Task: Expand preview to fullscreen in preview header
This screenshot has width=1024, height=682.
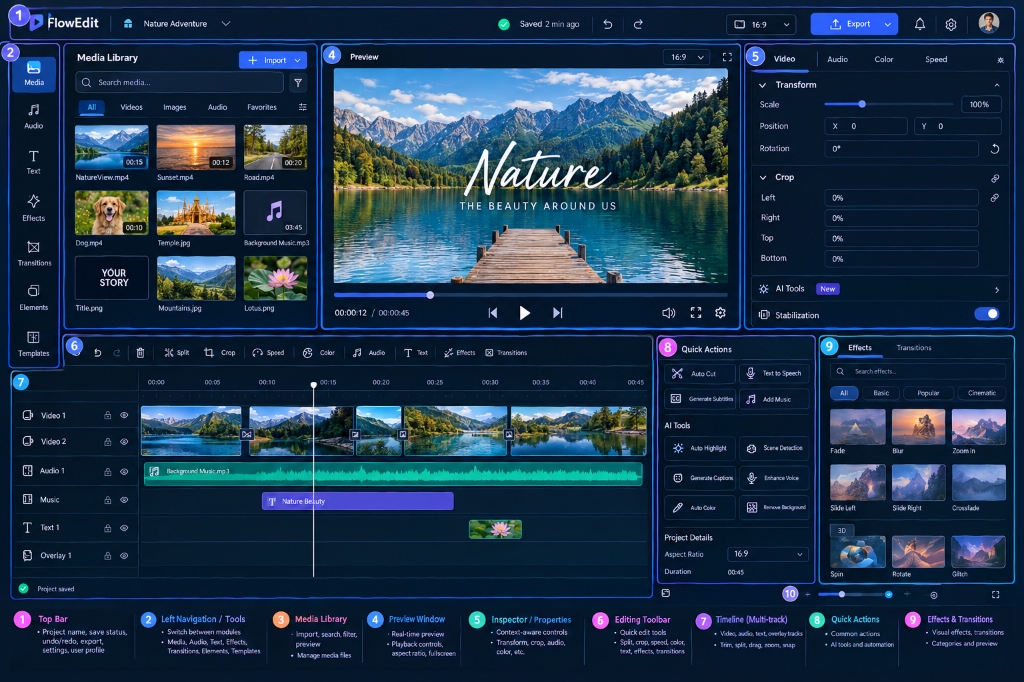Action: pyautogui.click(x=727, y=57)
